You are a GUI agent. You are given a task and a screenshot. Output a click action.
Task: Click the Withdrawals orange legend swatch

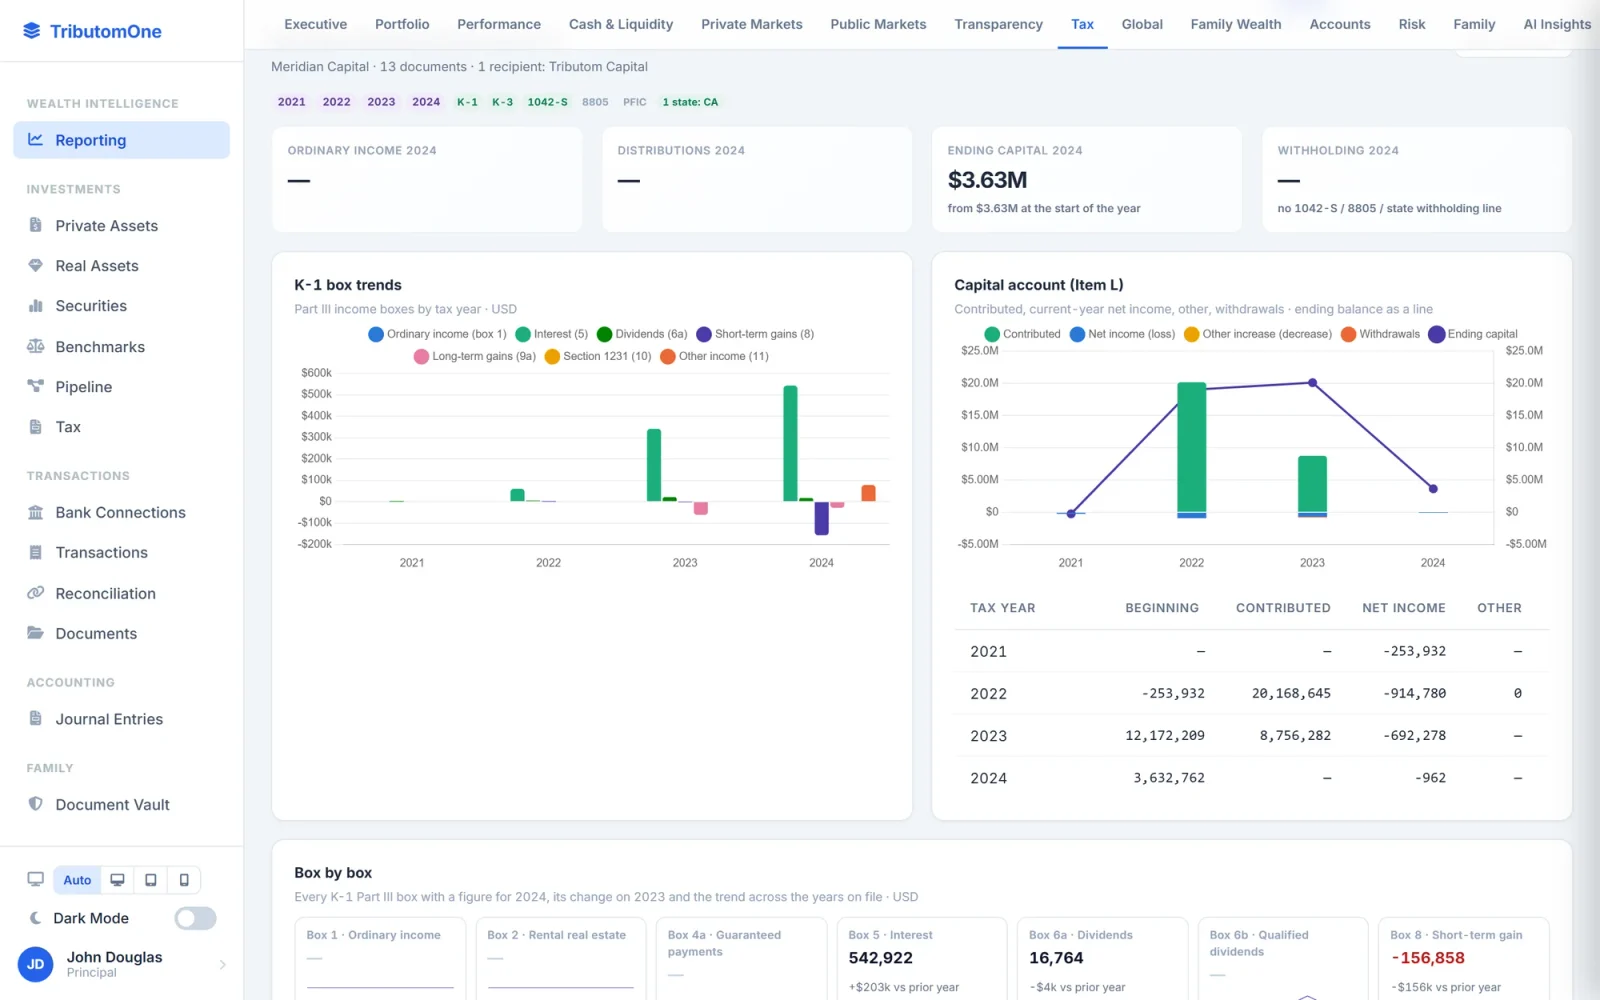(1348, 334)
